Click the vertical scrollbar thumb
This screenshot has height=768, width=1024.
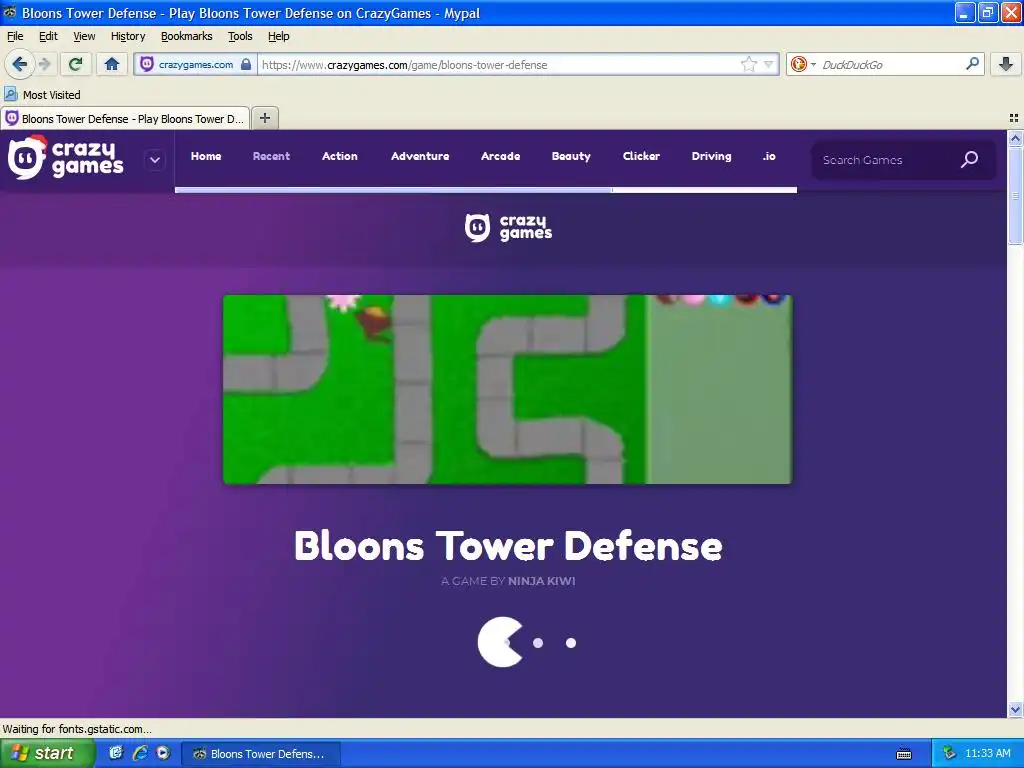pos(1015,195)
